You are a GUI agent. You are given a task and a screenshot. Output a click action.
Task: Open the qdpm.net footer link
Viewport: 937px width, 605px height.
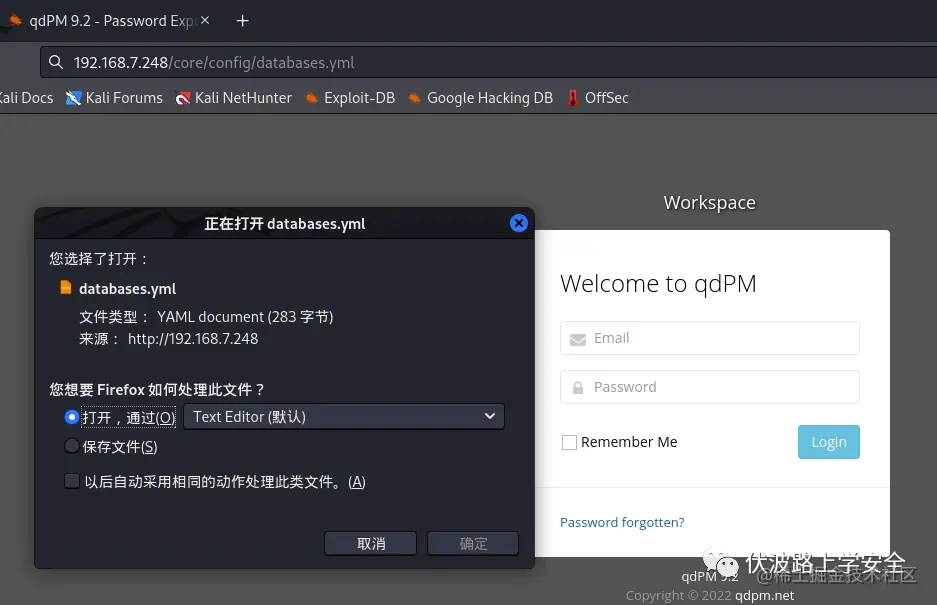pos(764,595)
